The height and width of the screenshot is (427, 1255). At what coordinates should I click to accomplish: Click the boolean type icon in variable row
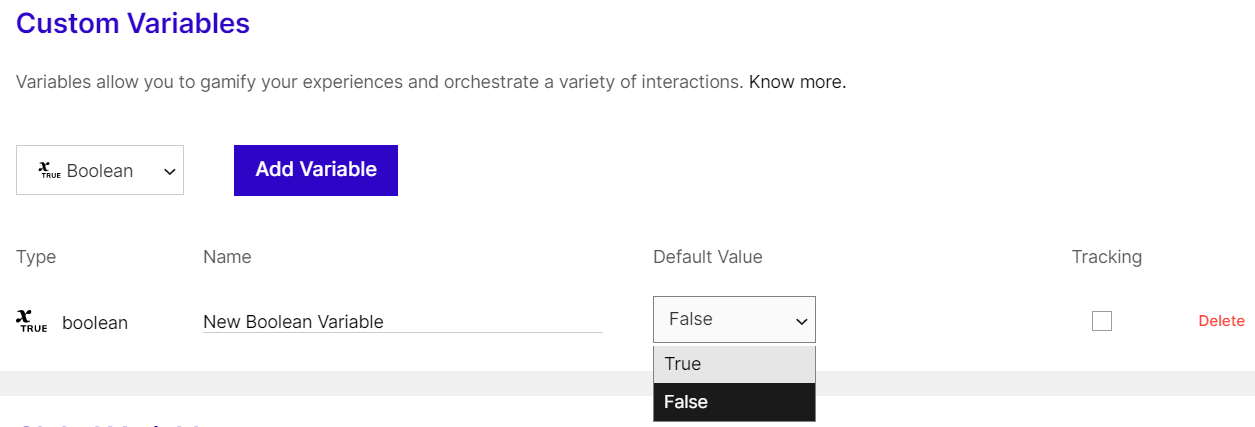click(x=32, y=321)
